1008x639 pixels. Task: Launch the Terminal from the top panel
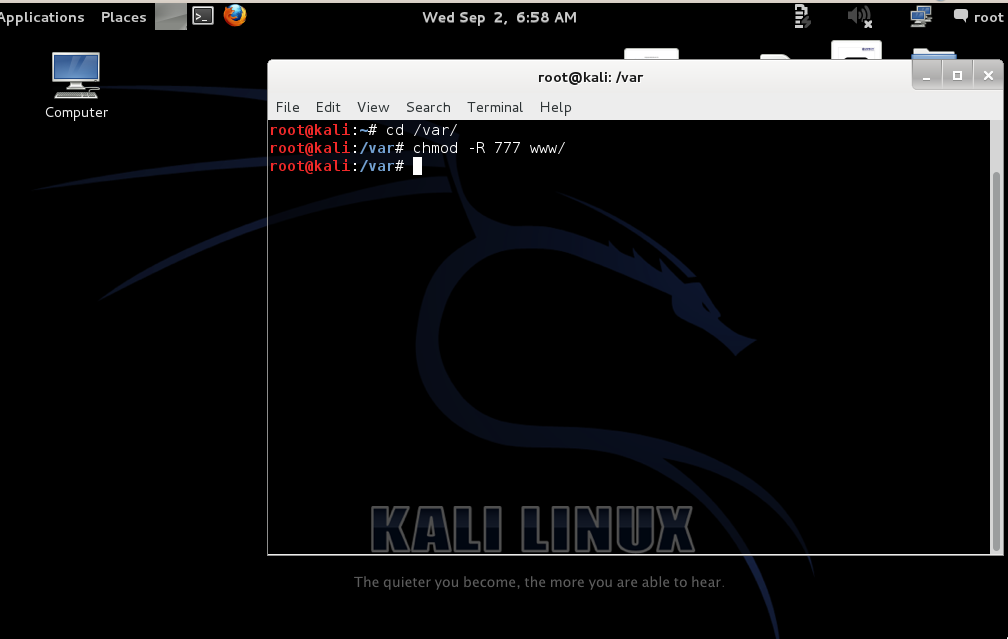tap(203, 16)
